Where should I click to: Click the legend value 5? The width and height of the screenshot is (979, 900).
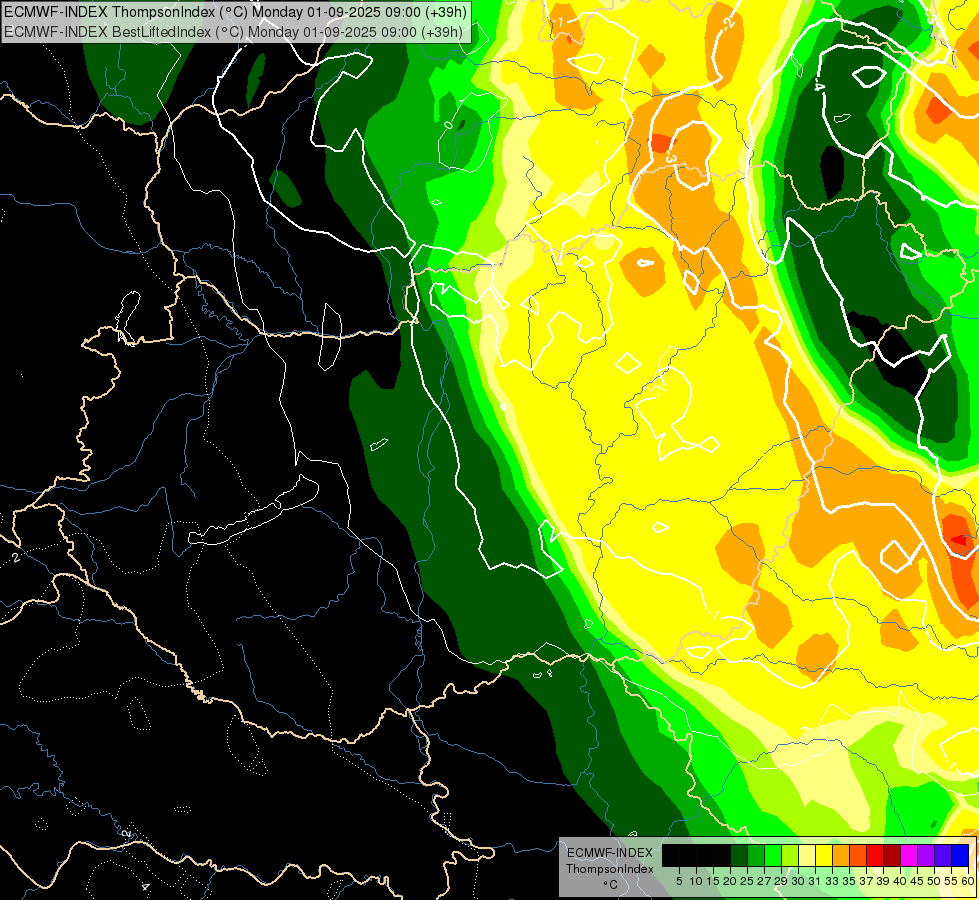coord(679,881)
